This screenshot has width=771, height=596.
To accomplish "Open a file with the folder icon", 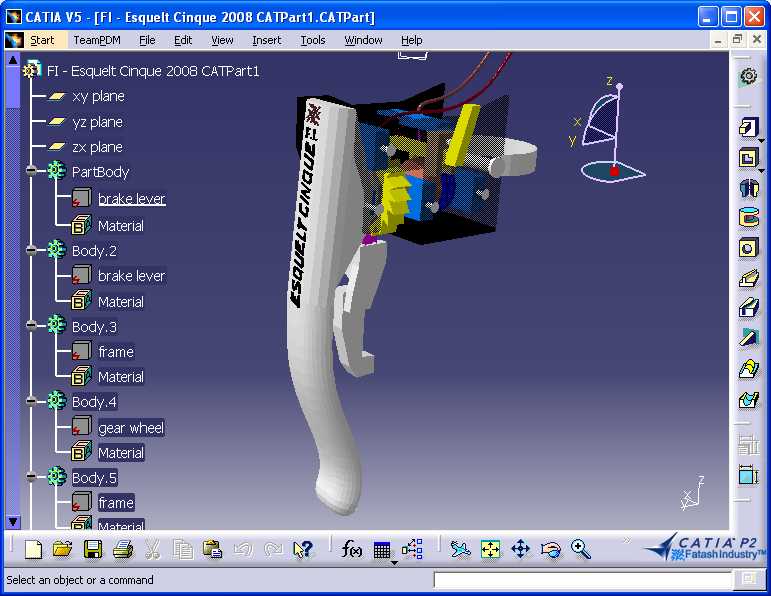I will coord(62,549).
